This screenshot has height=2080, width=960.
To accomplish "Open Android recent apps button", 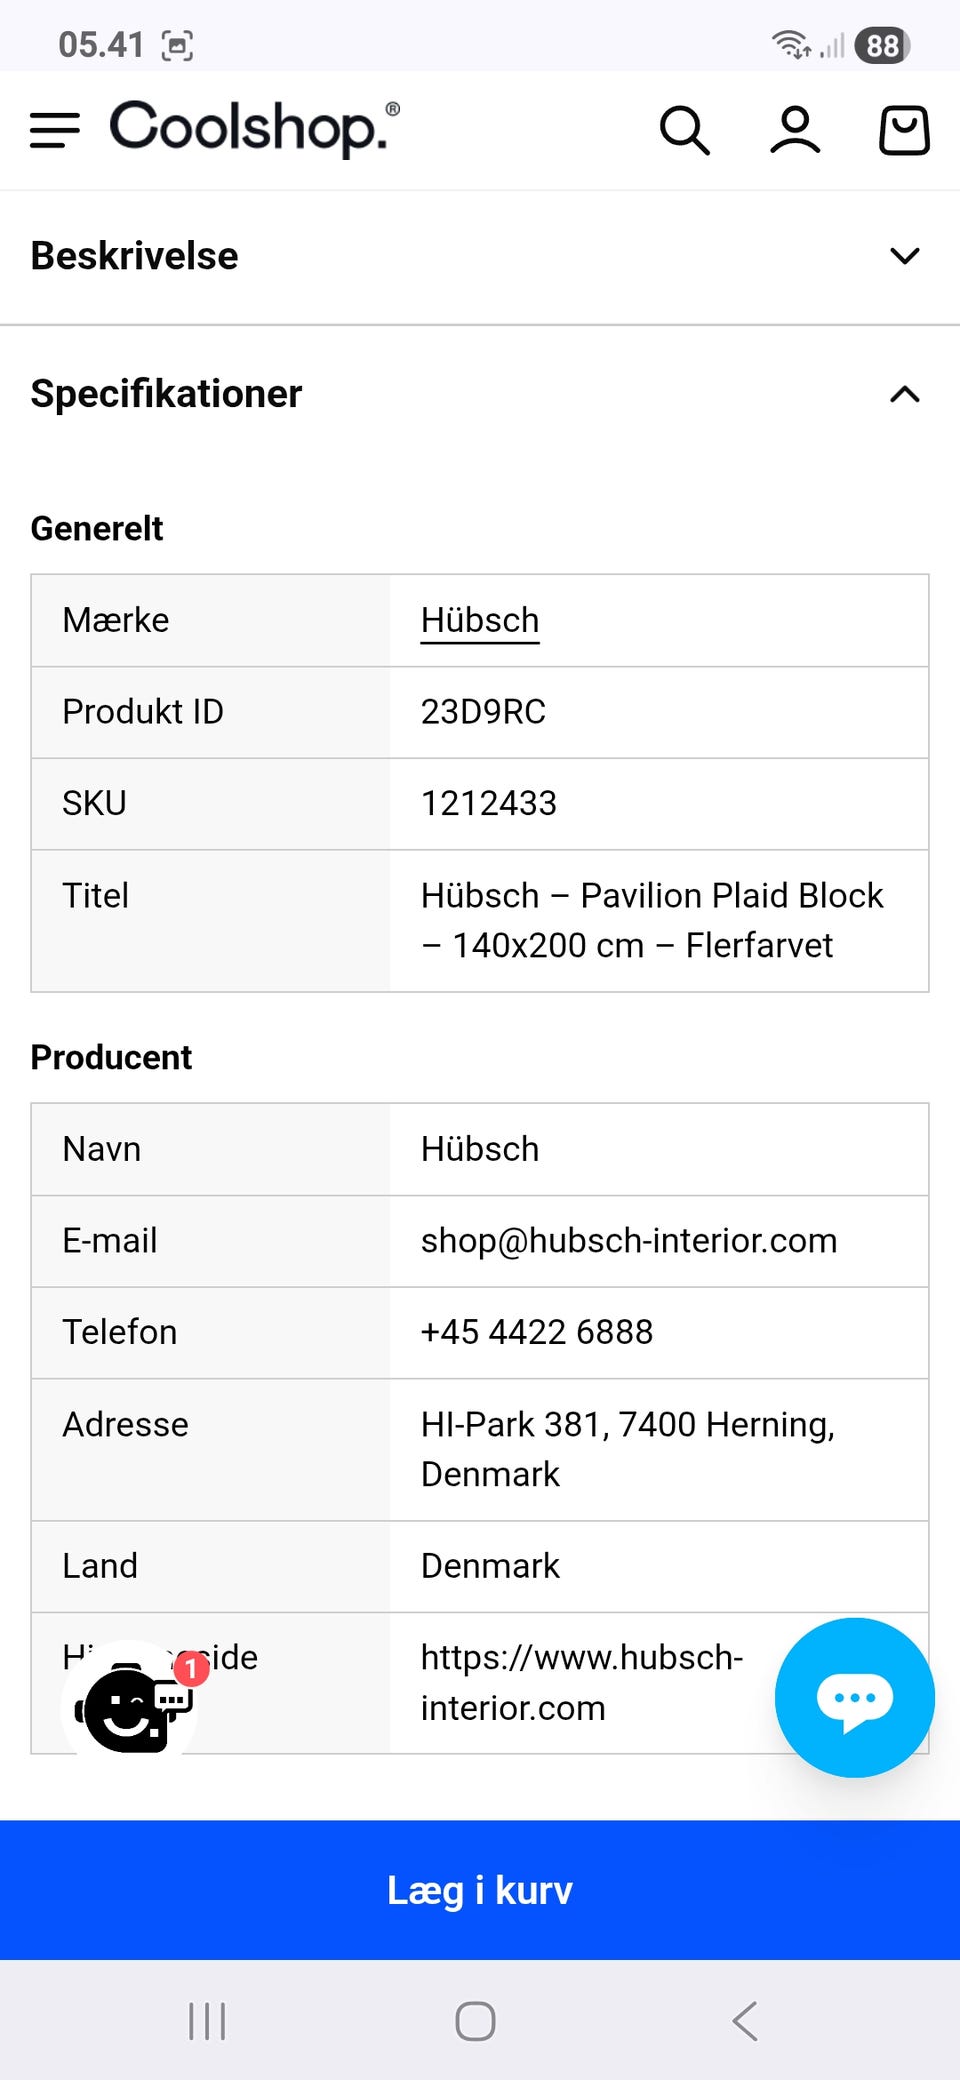I will (207, 2021).
